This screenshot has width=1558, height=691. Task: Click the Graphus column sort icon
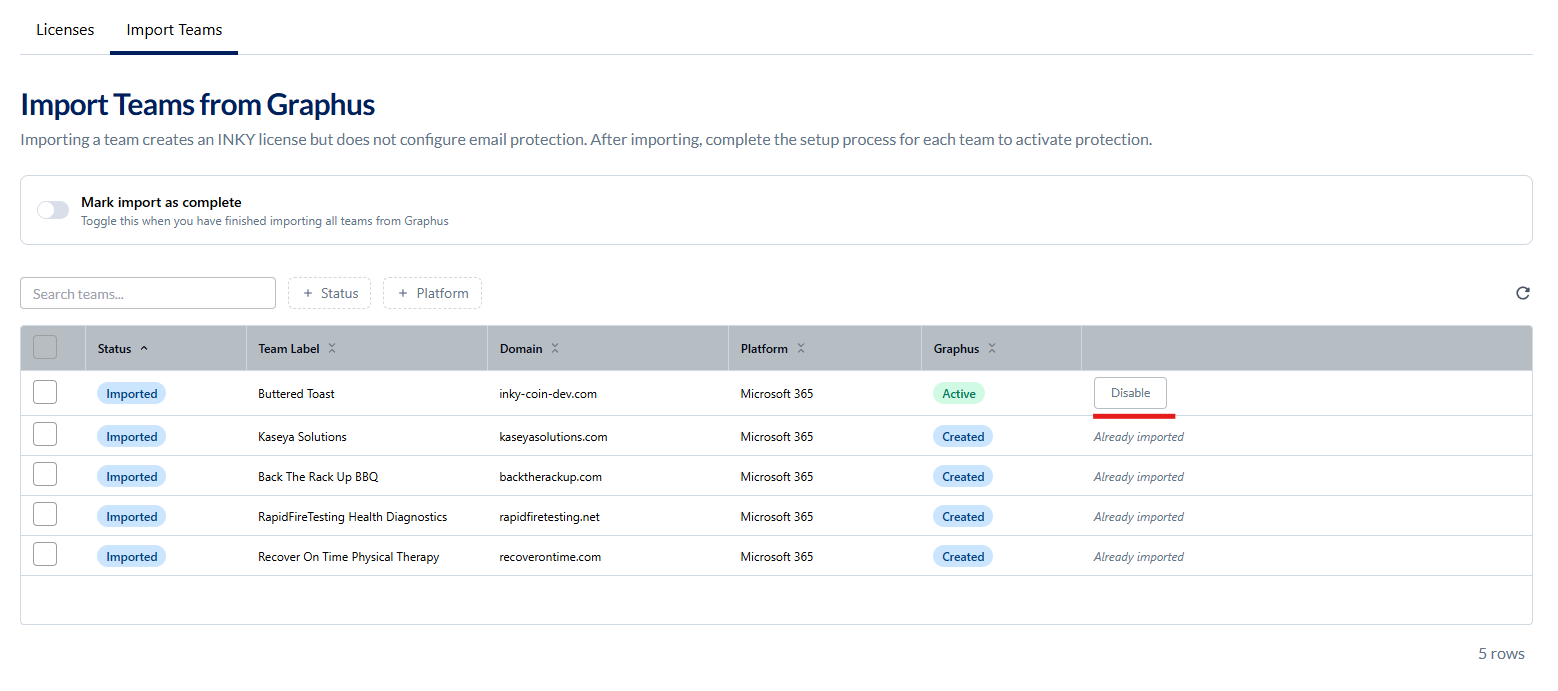pos(992,349)
